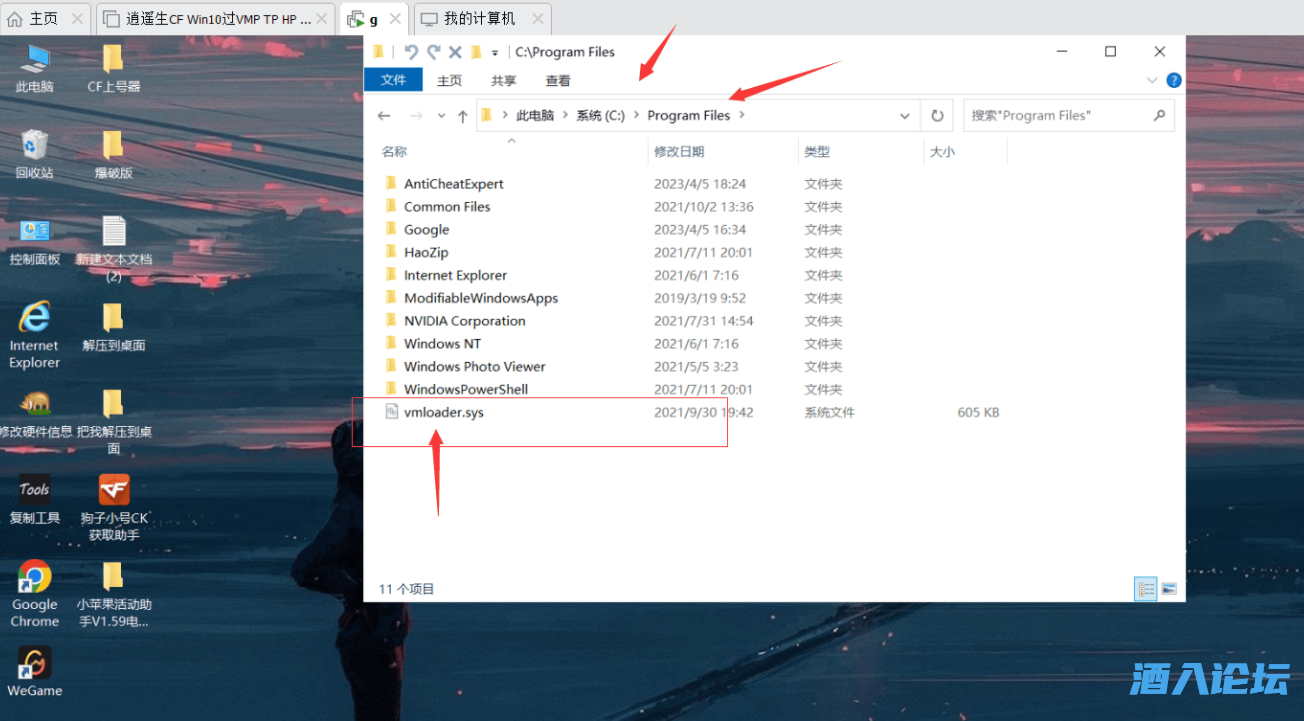This screenshot has height=721, width=1304.
Task: Open the 把我解压到桌面 desktop folder
Action: (x=113, y=422)
